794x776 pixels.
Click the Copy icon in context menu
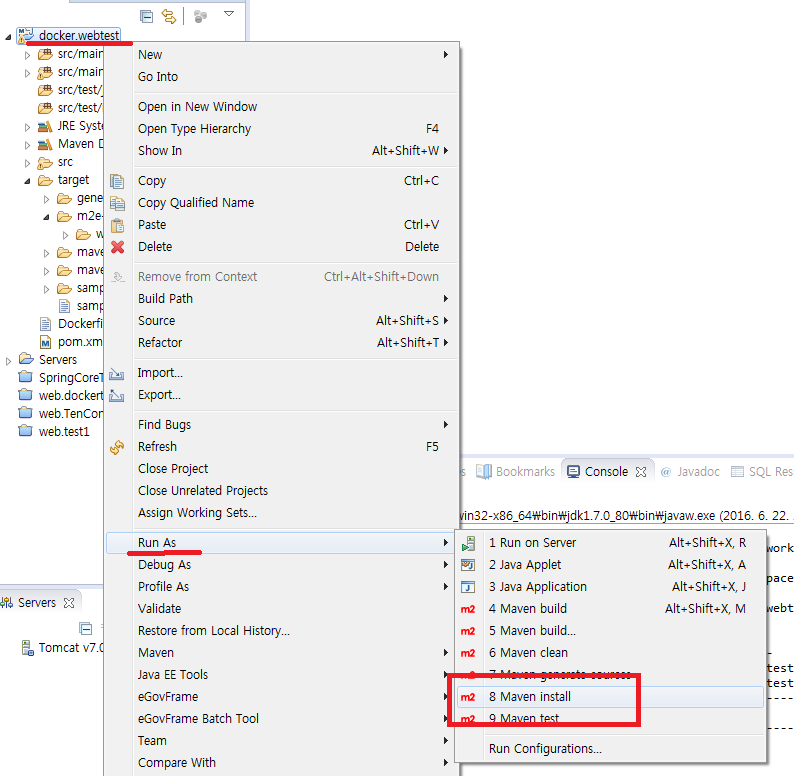[117, 181]
